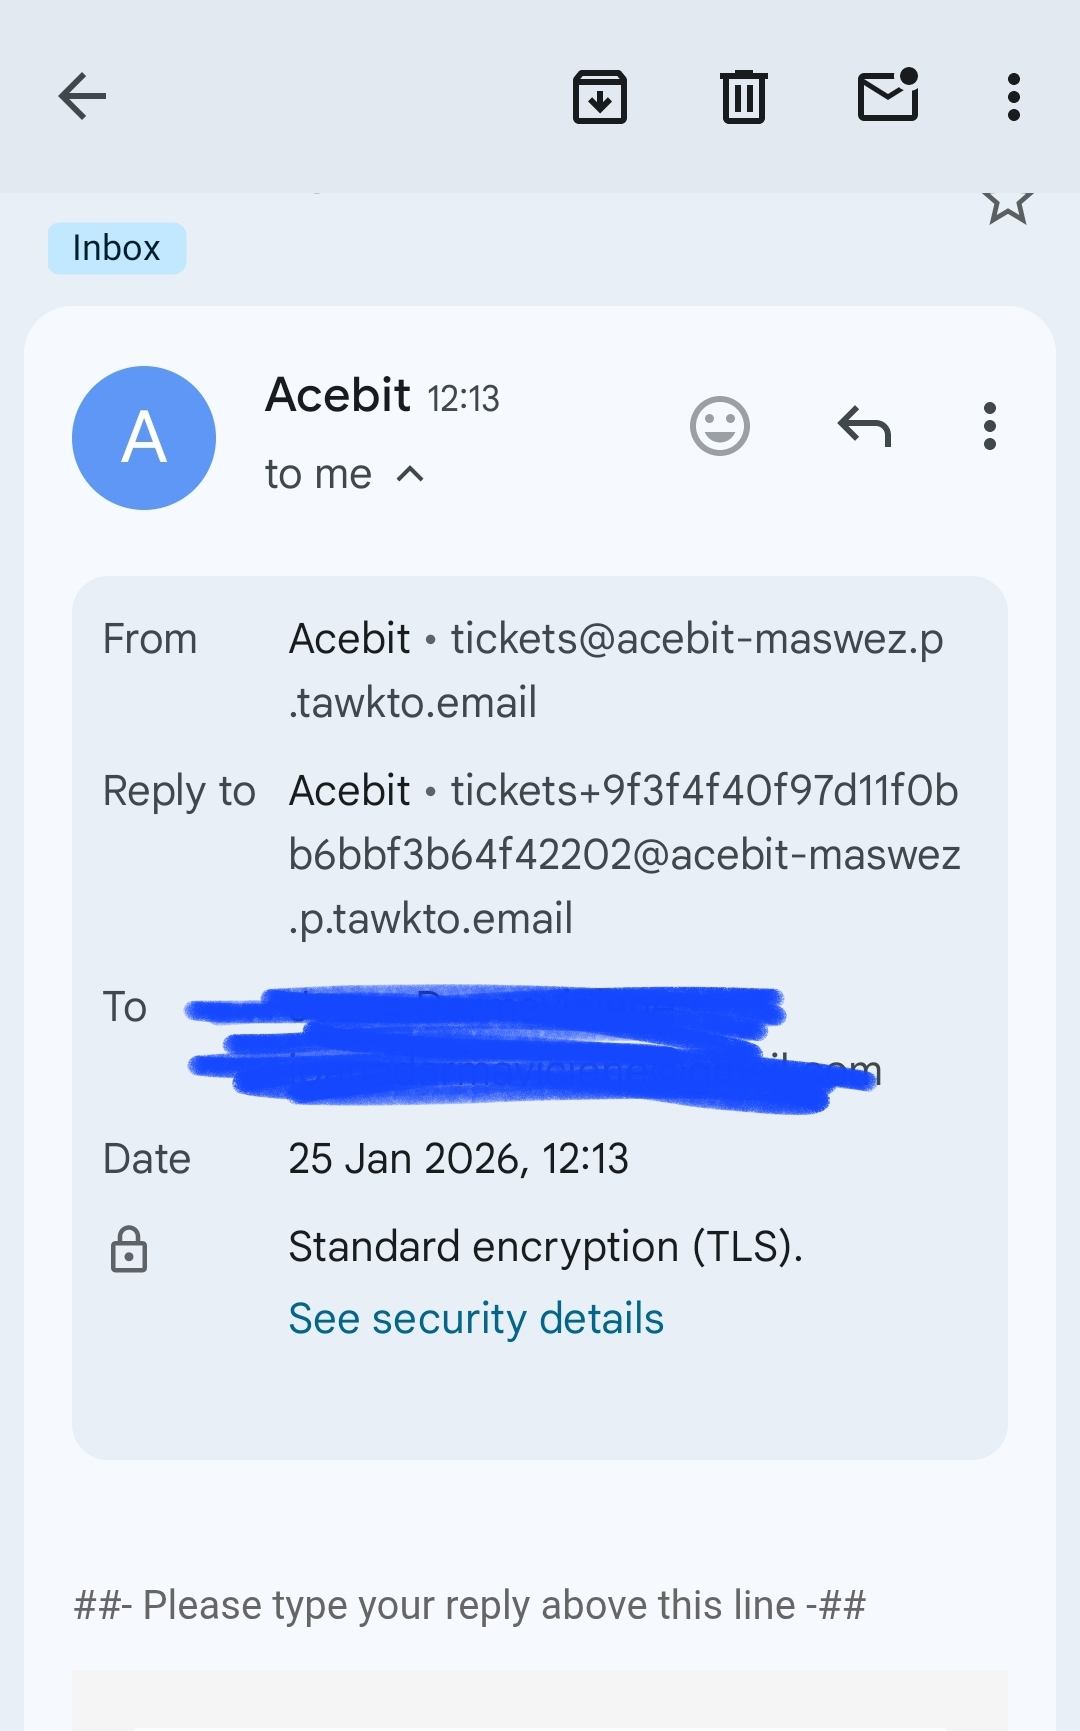Tap the Inbox label chip
Image resolution: width=1080 pixels, height=1731 pixels.
[x=117, y=248]
